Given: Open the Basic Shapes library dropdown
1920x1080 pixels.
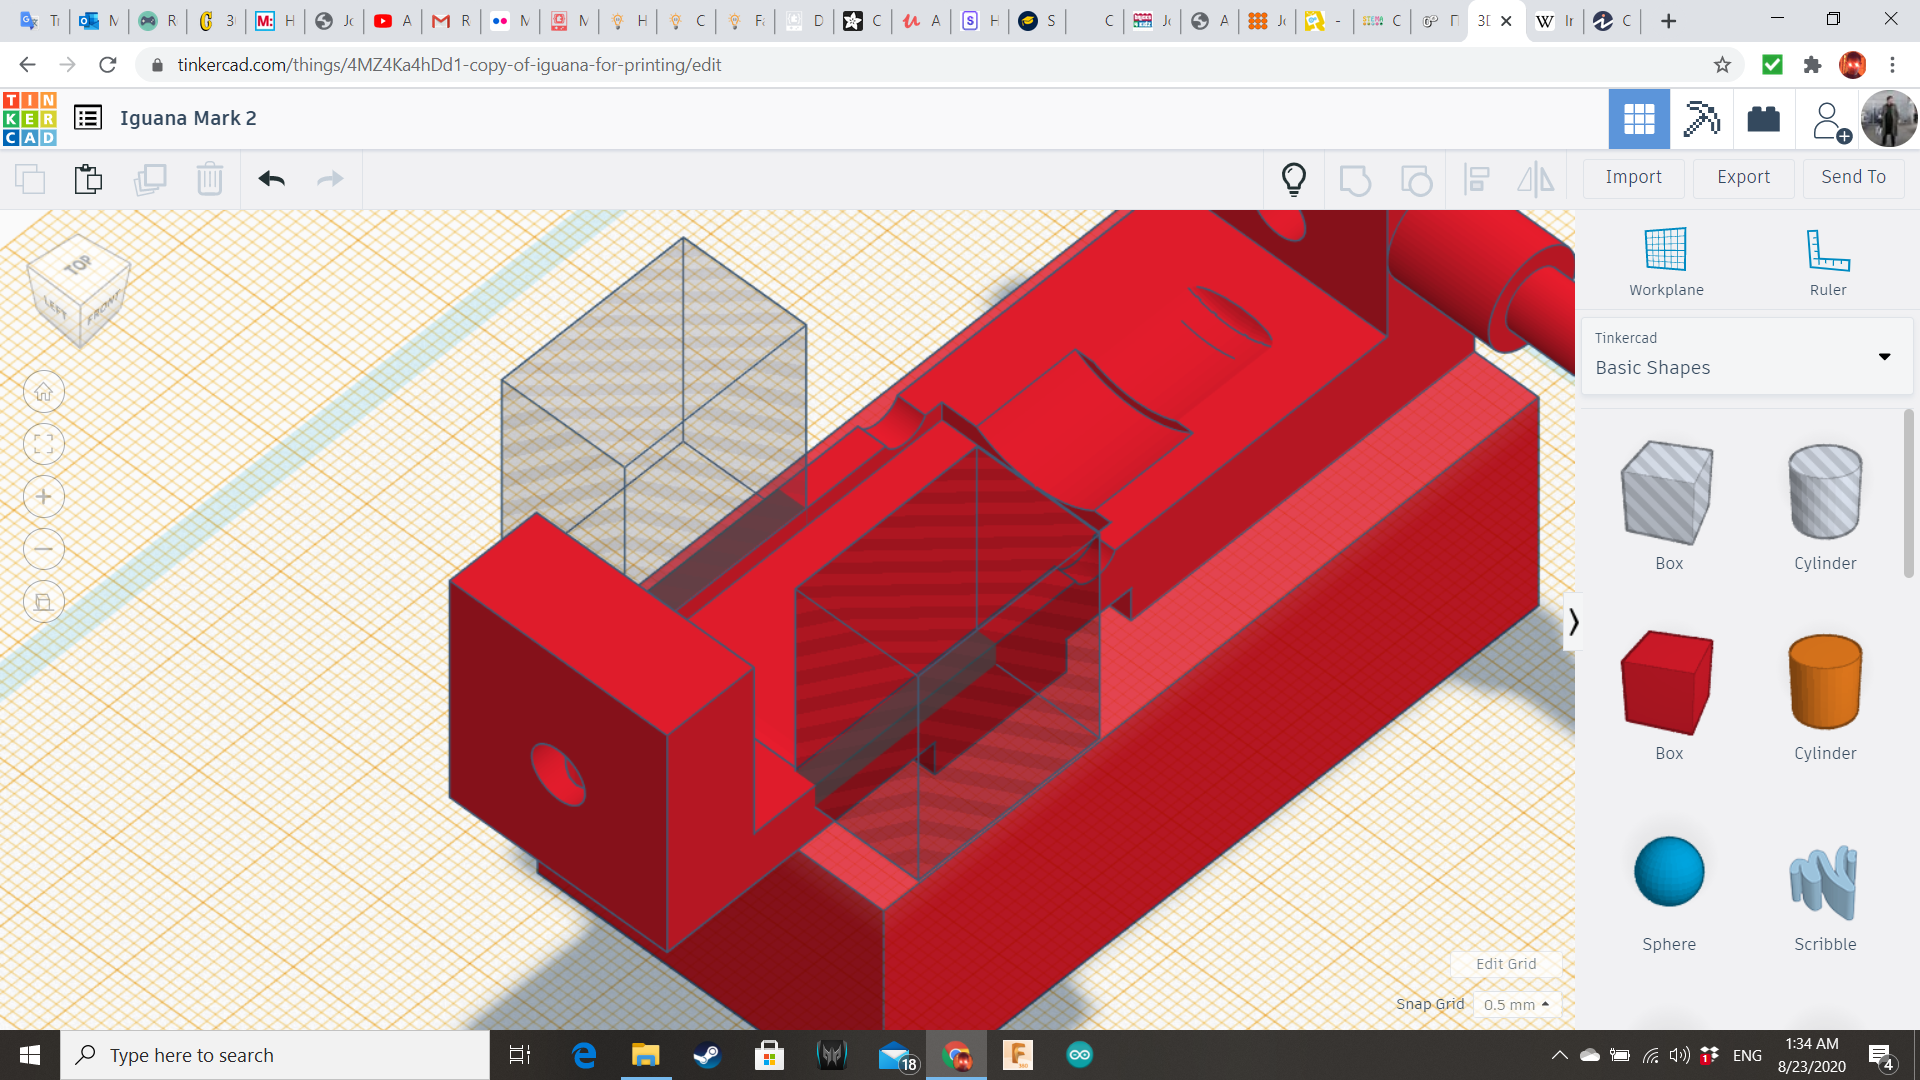Looking at the screenshot, I should pos(1746,356).
